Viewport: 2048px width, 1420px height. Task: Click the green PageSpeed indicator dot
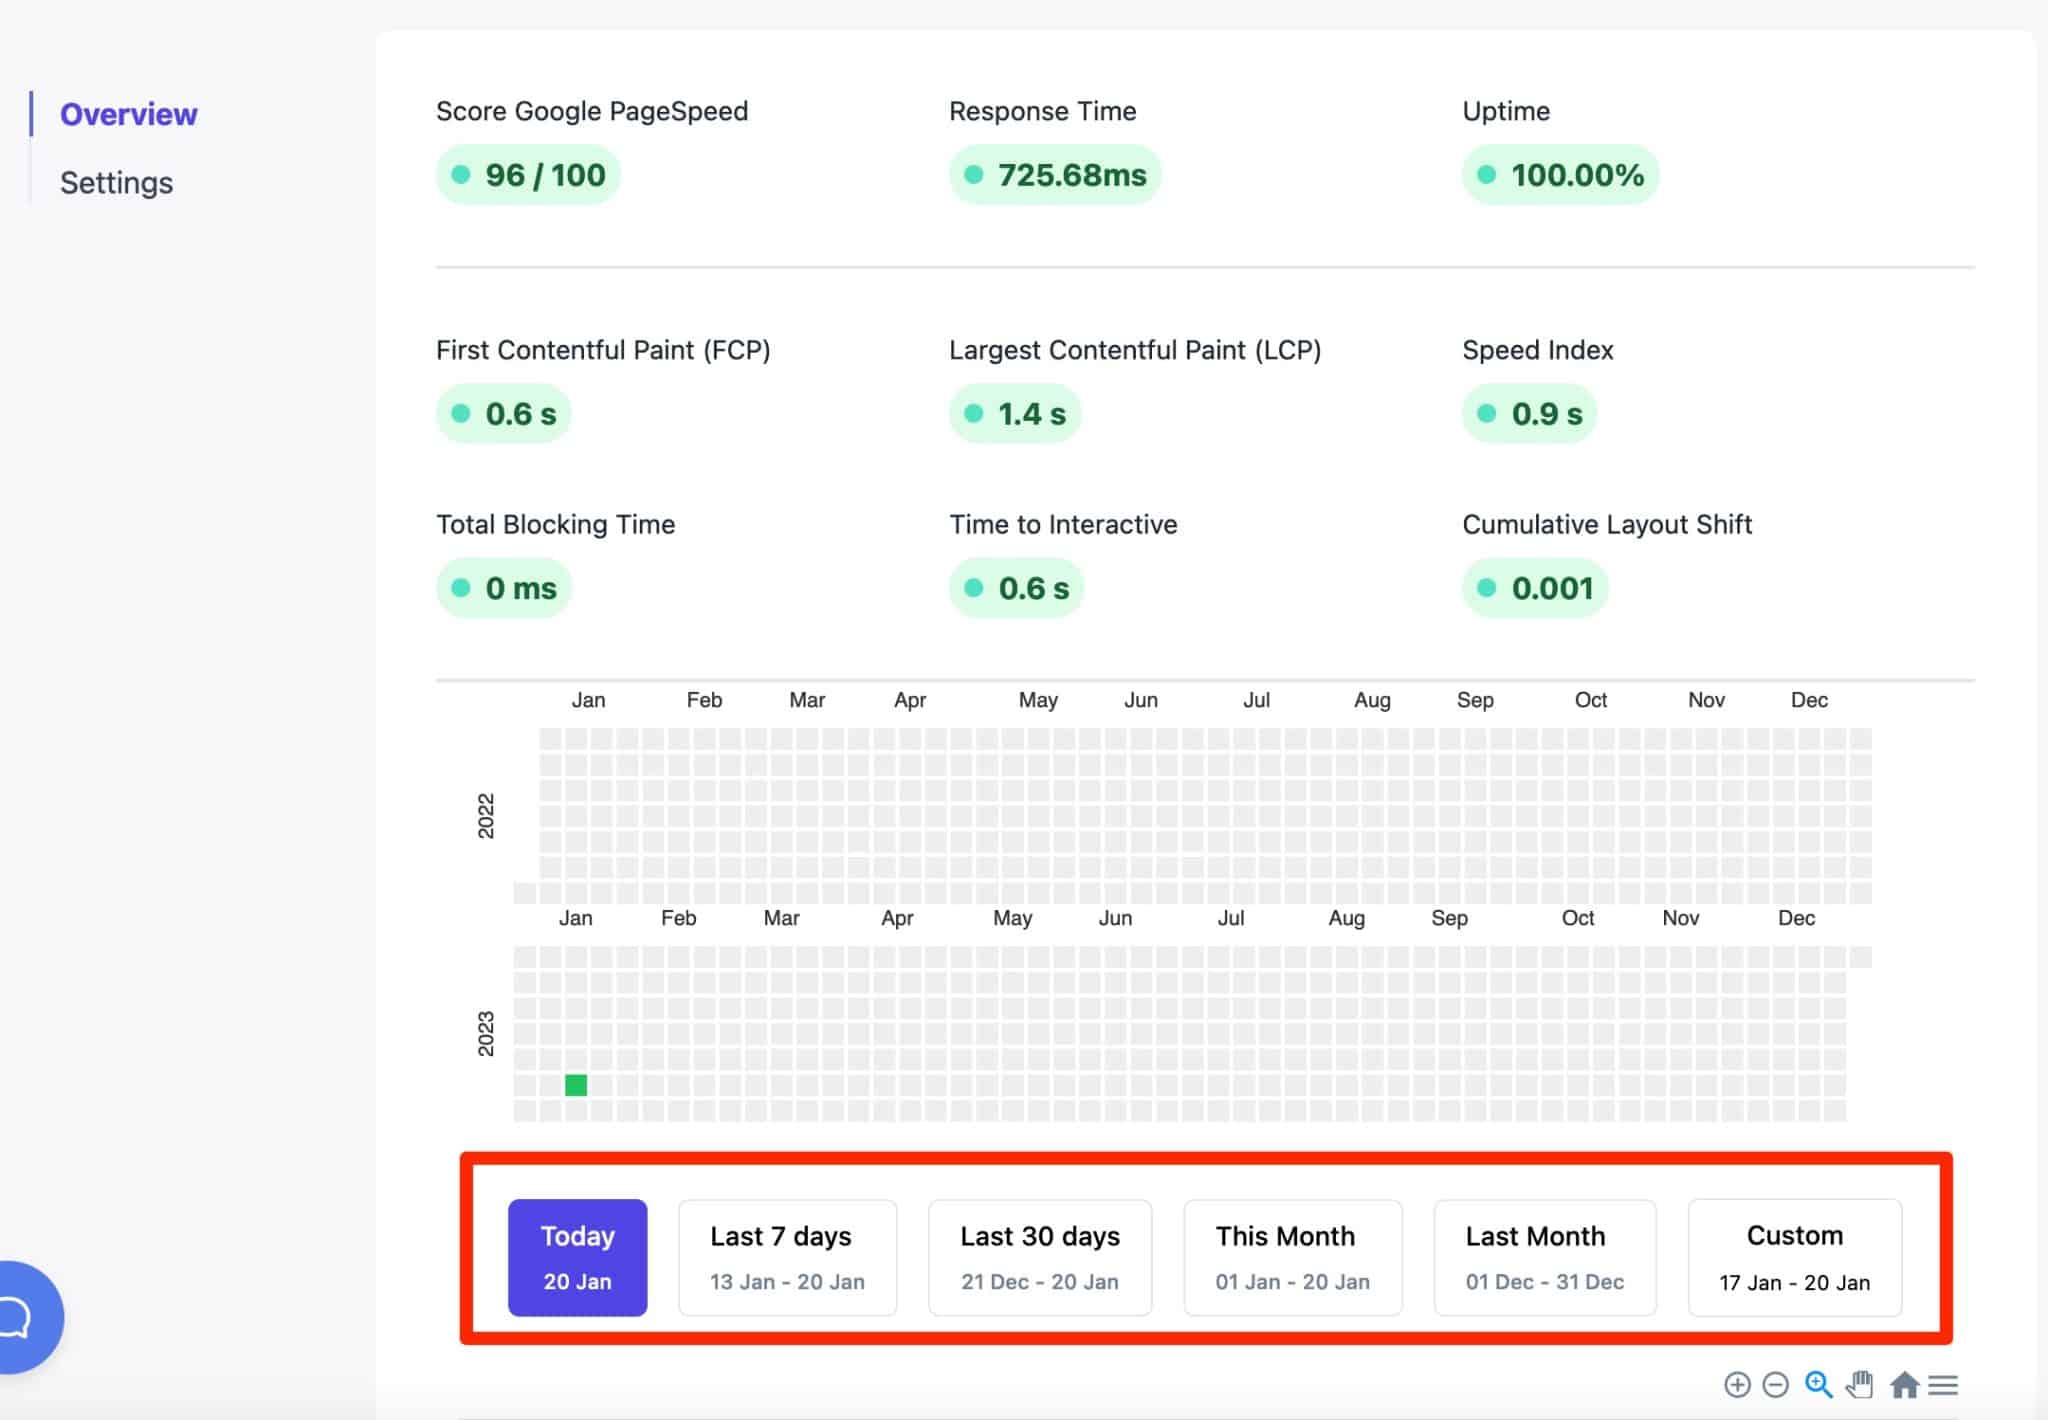coord(460,174)
